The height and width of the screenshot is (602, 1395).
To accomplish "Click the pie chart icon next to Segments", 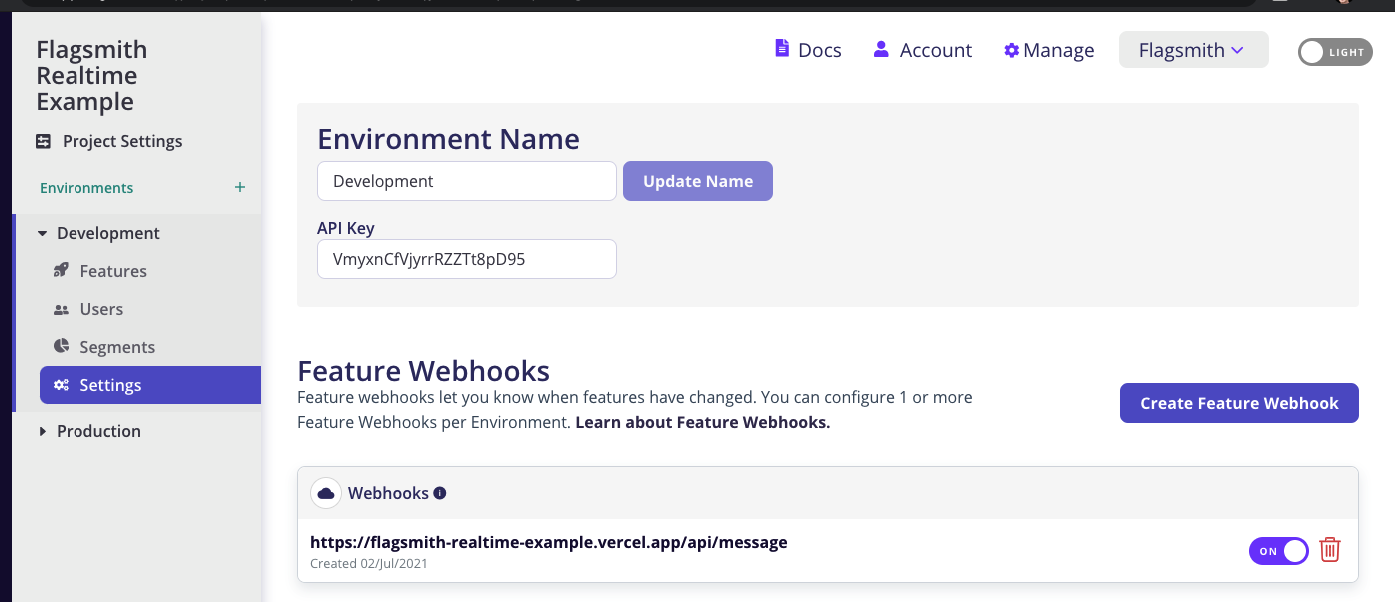I will [x=61, y=347].
